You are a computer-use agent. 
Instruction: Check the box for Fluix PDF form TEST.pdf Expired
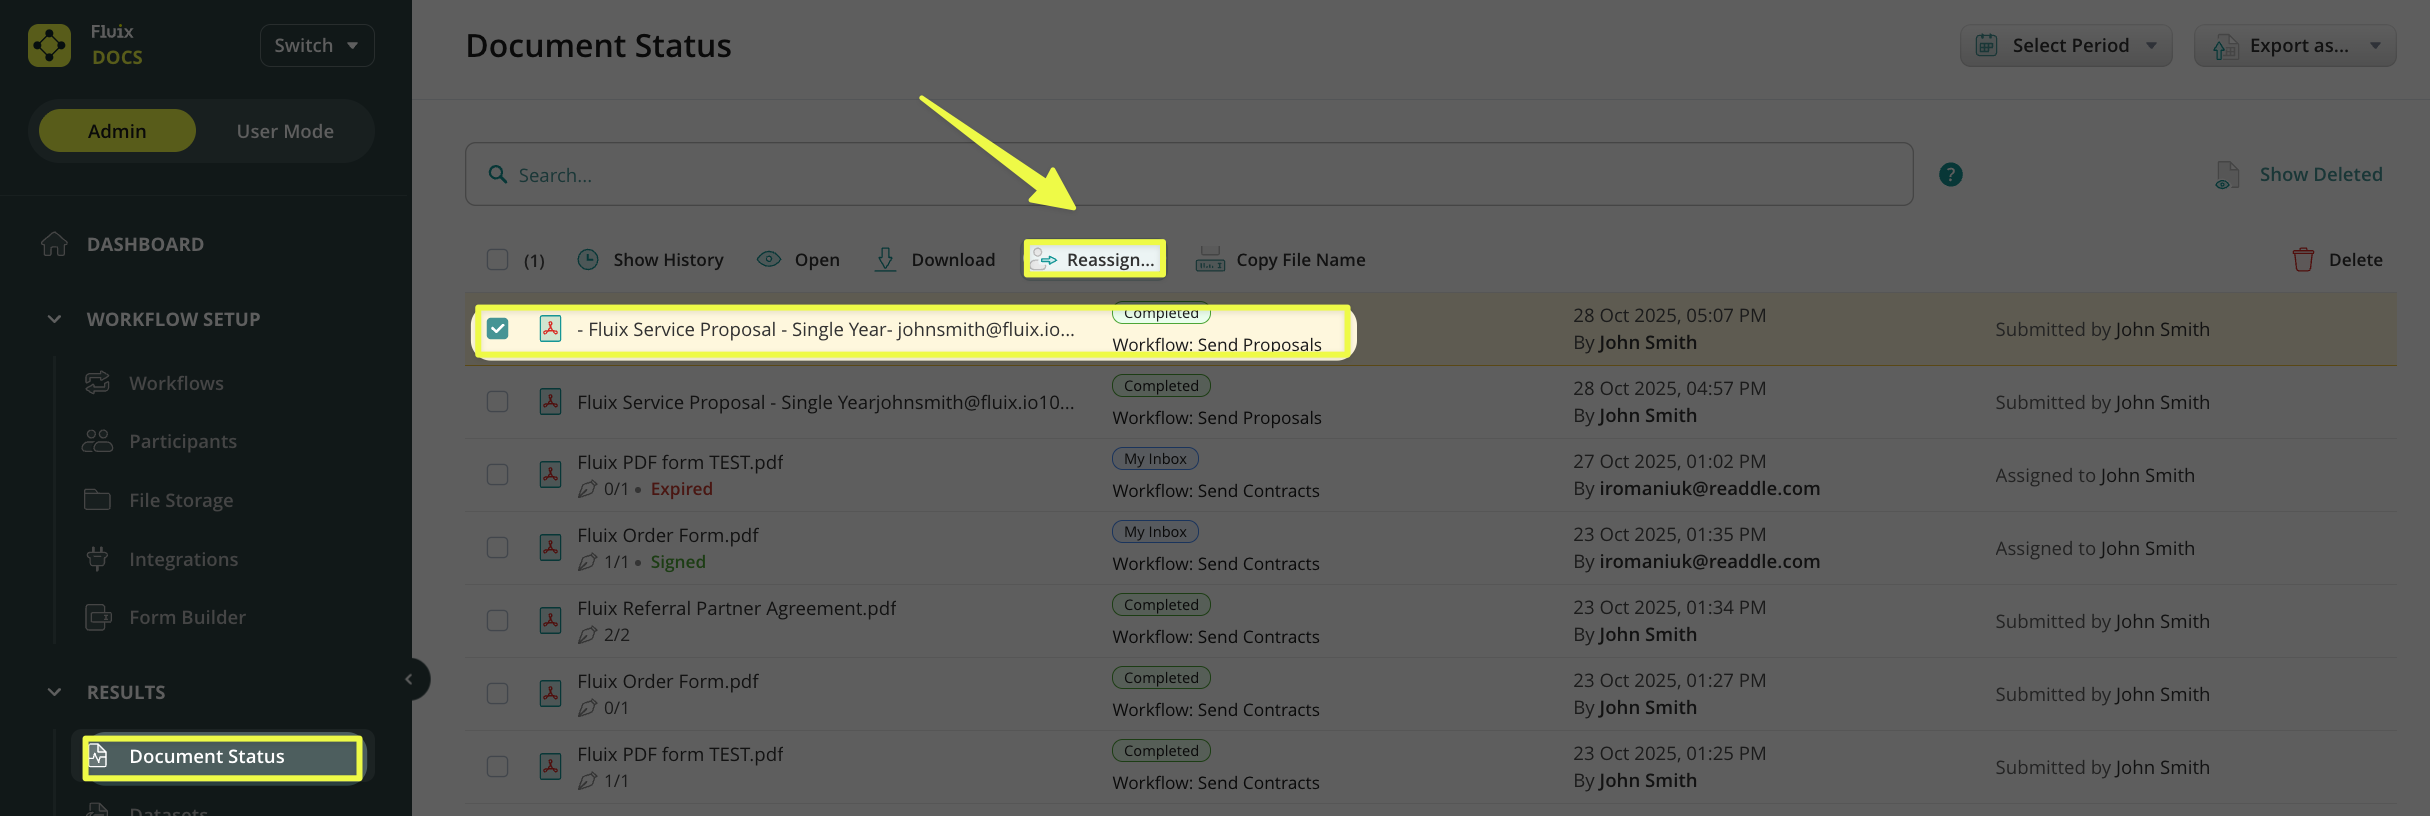(x=497, y=475)
